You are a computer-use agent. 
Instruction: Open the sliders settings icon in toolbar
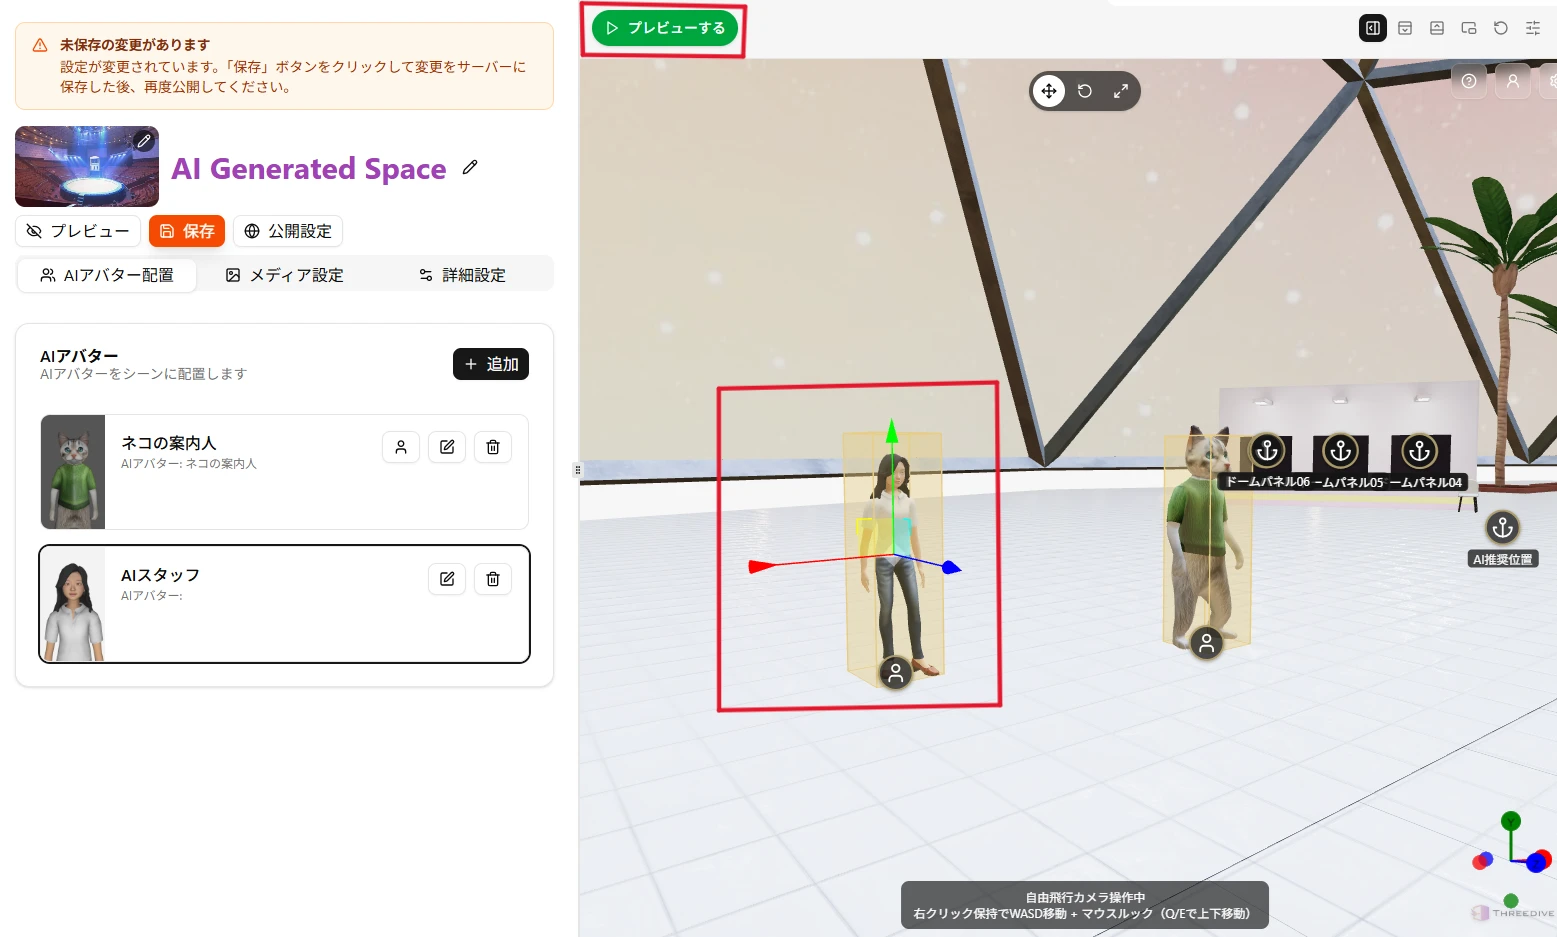[x=1533, y=28]
